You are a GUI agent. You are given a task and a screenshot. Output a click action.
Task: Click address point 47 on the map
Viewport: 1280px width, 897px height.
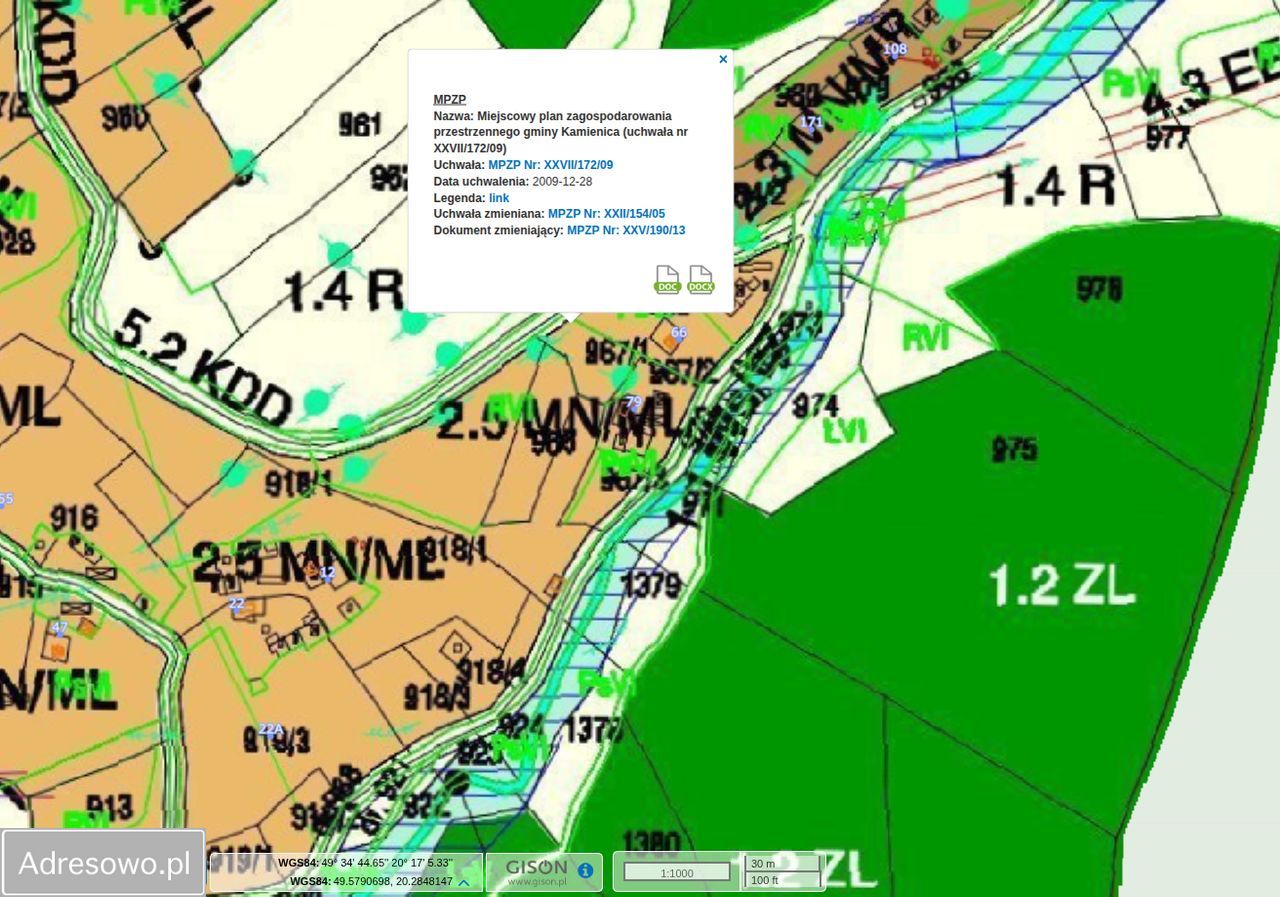tap(59, 628)
